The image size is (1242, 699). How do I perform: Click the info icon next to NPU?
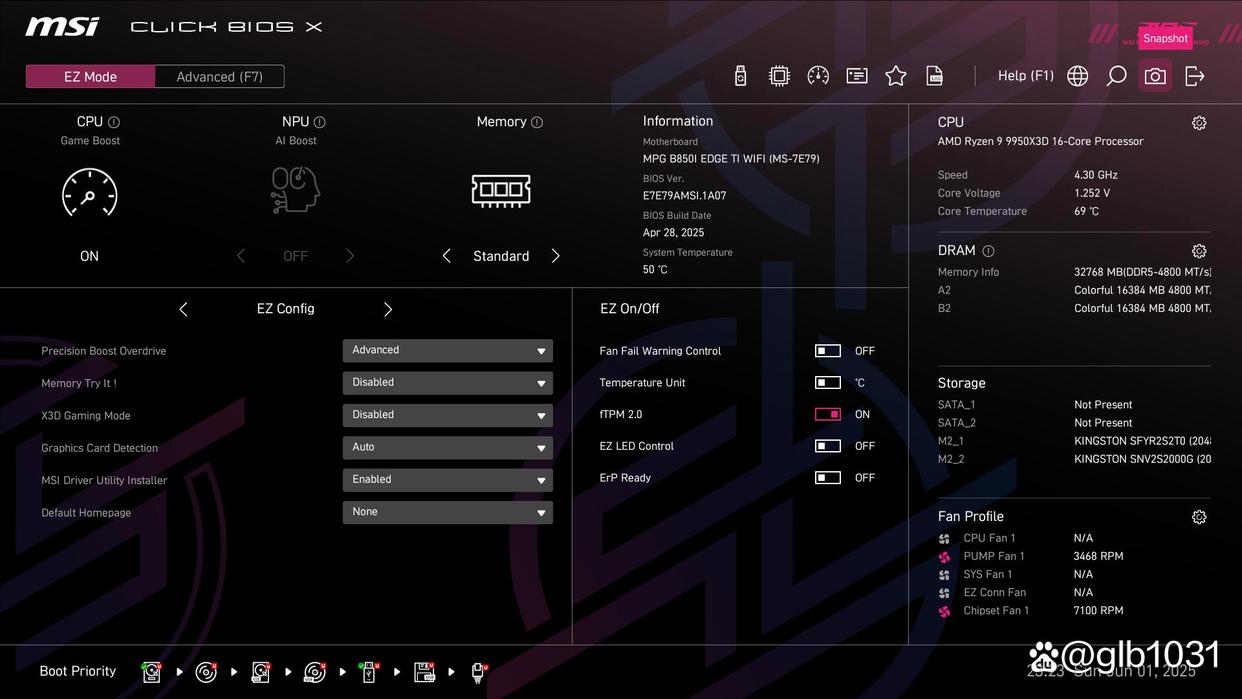point(320,122)
